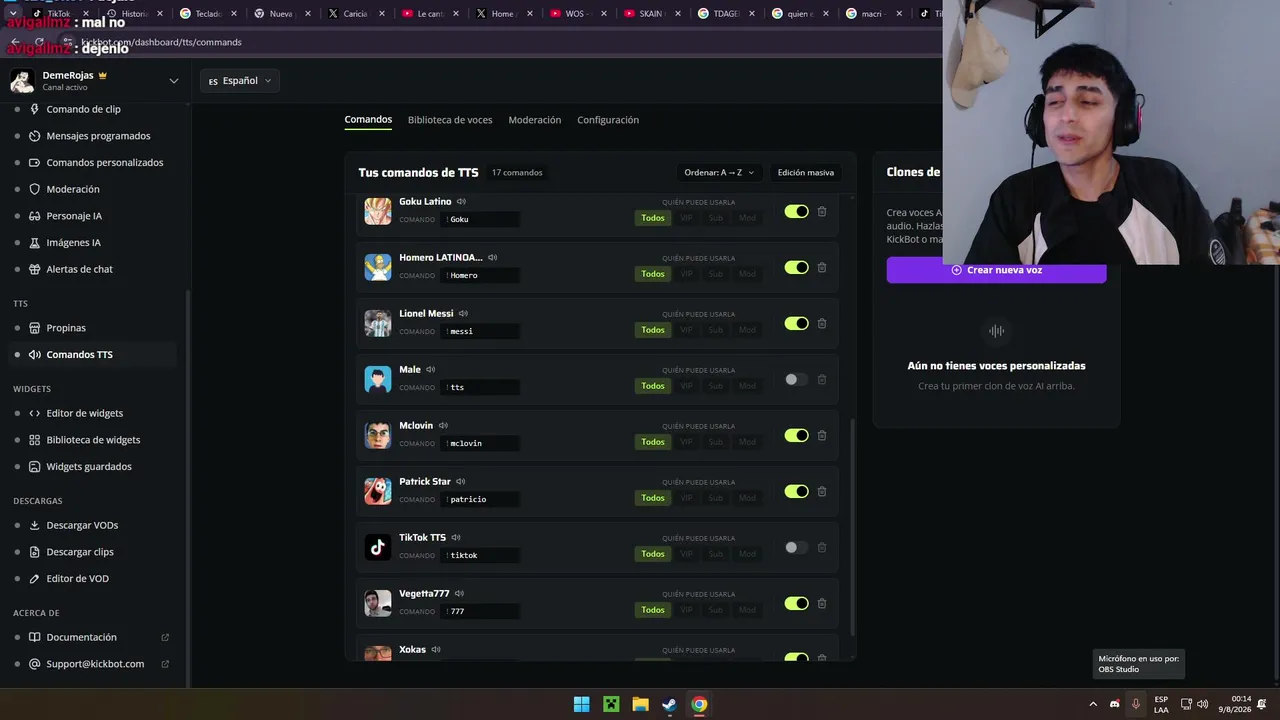Toggle off the Lionel Messi command
This screenshot has height=720, width=1280.
coord(796,324)
